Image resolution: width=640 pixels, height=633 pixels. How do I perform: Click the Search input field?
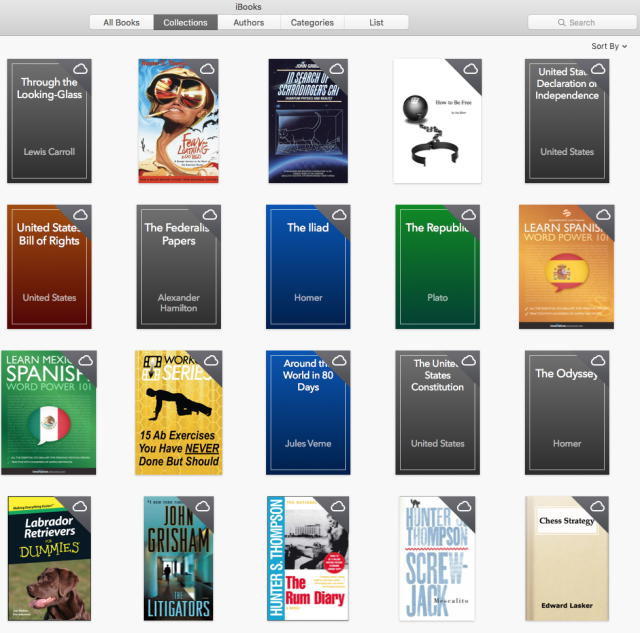(x=582, y=22)
